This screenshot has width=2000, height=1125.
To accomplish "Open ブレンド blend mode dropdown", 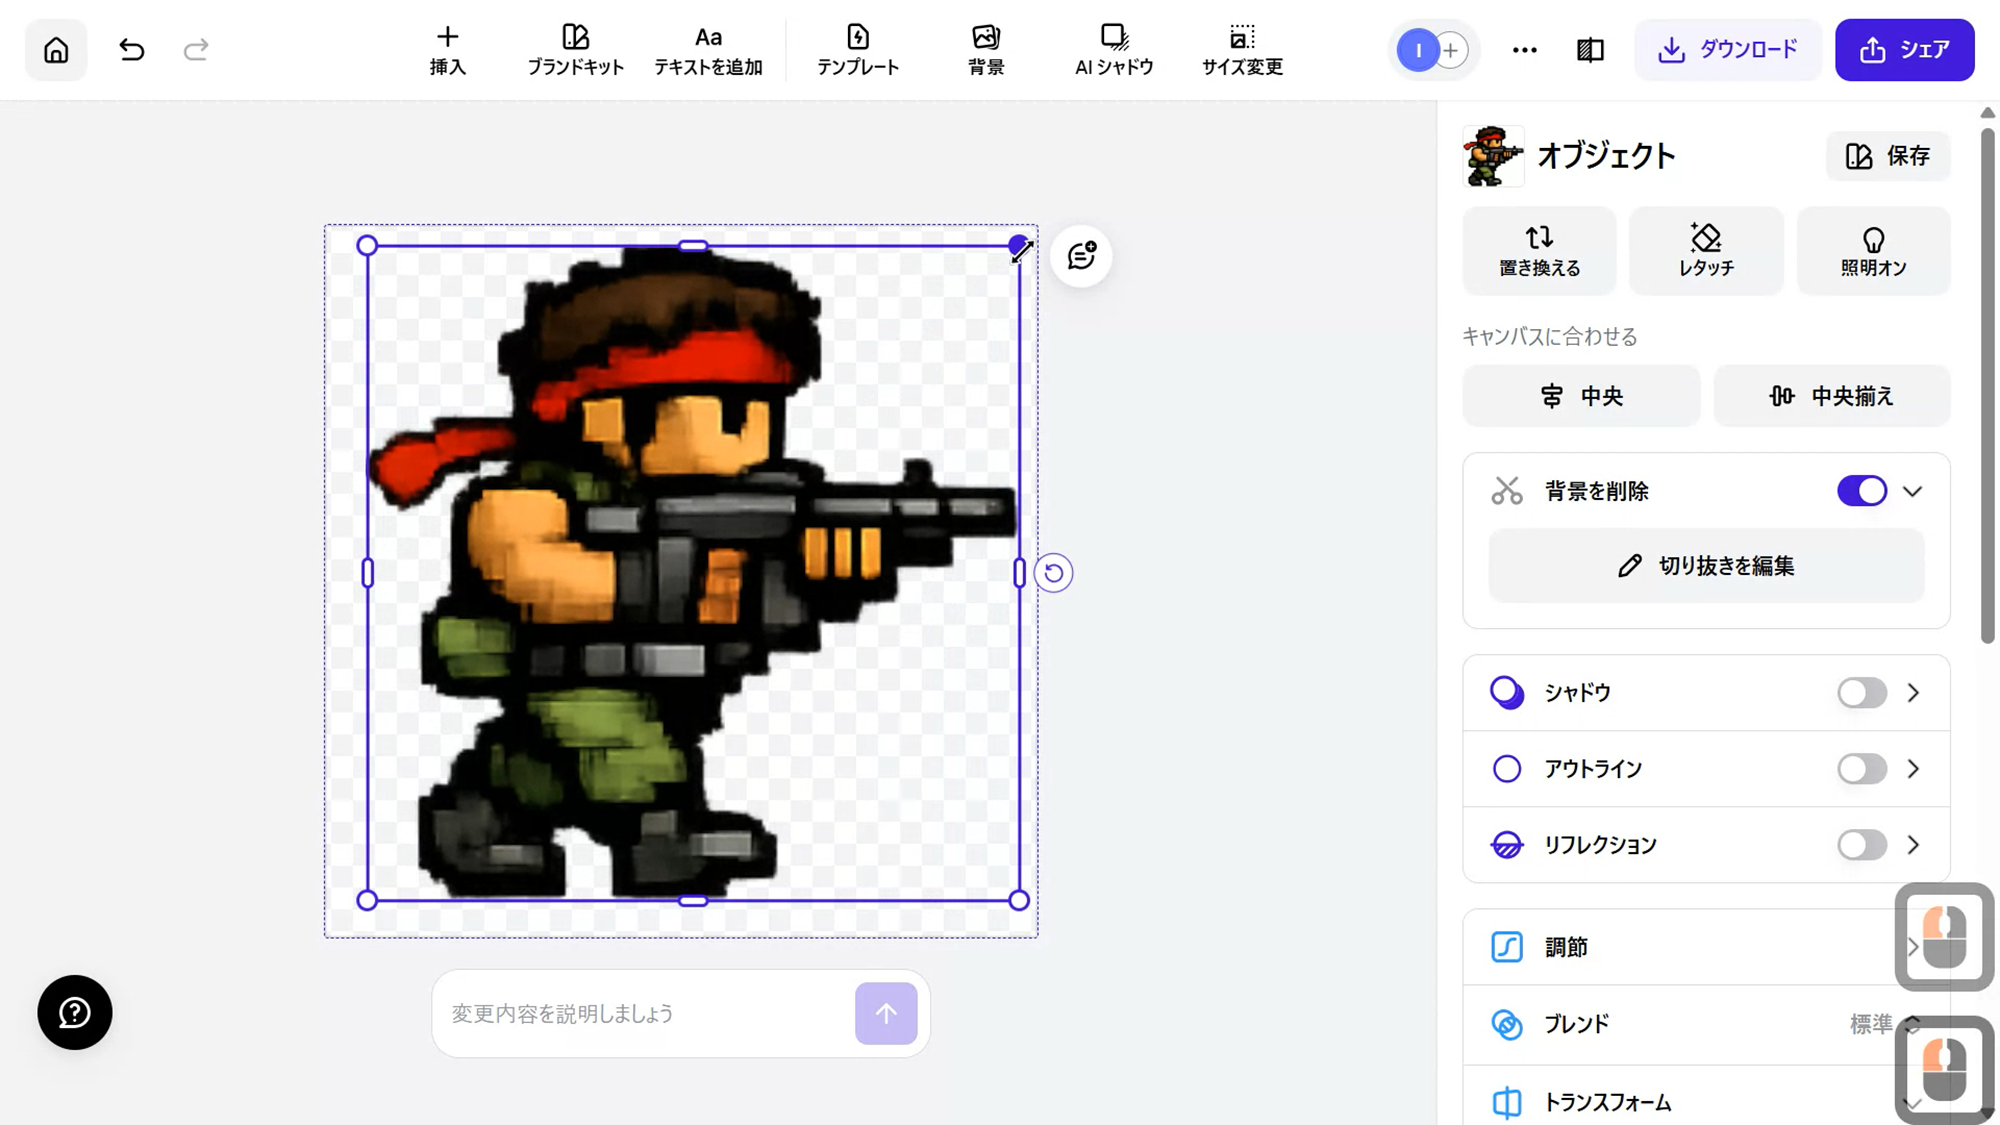I will coord(1706,1024).
